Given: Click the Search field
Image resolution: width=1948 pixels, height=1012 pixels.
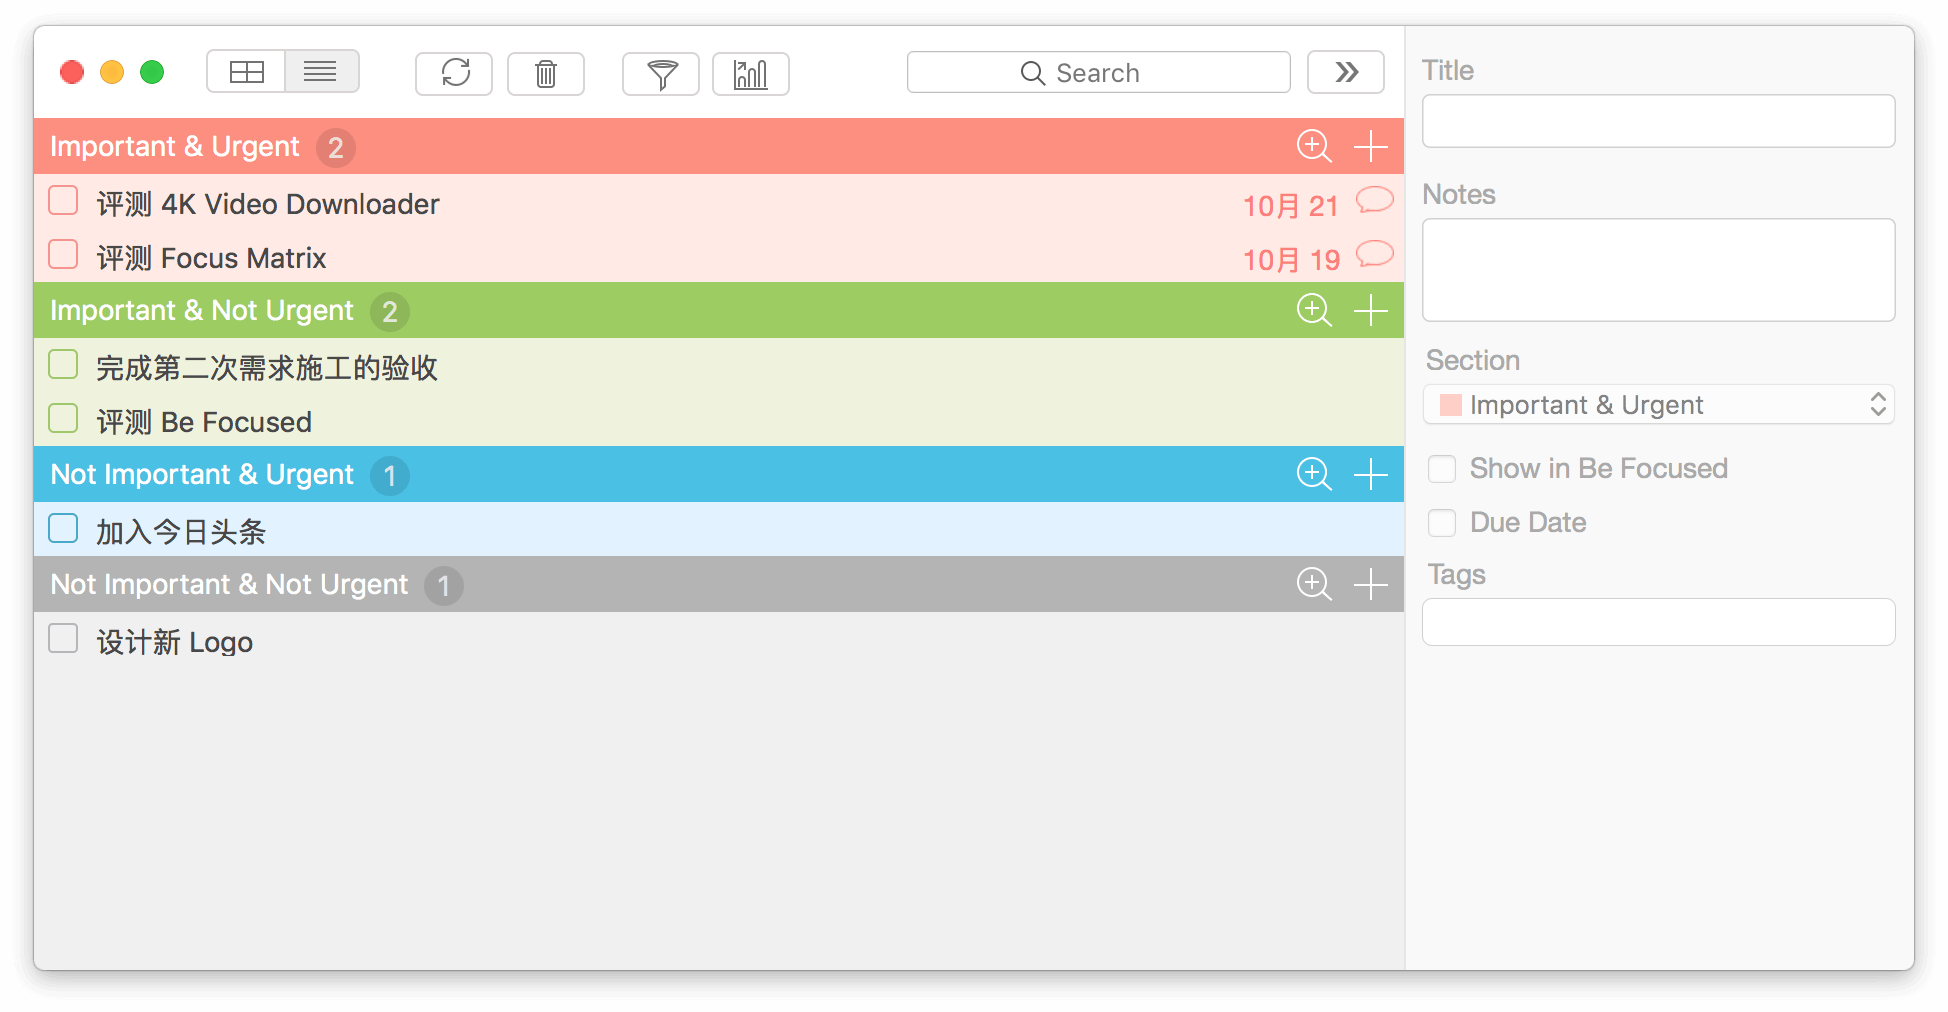Looking at the screenshot, I should [1098, 72].
